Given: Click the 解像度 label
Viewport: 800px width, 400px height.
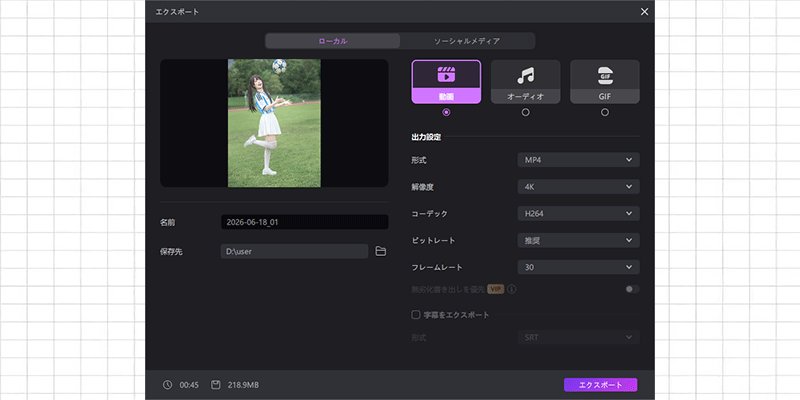Looking at the screenshot, I should click(422, 187).
